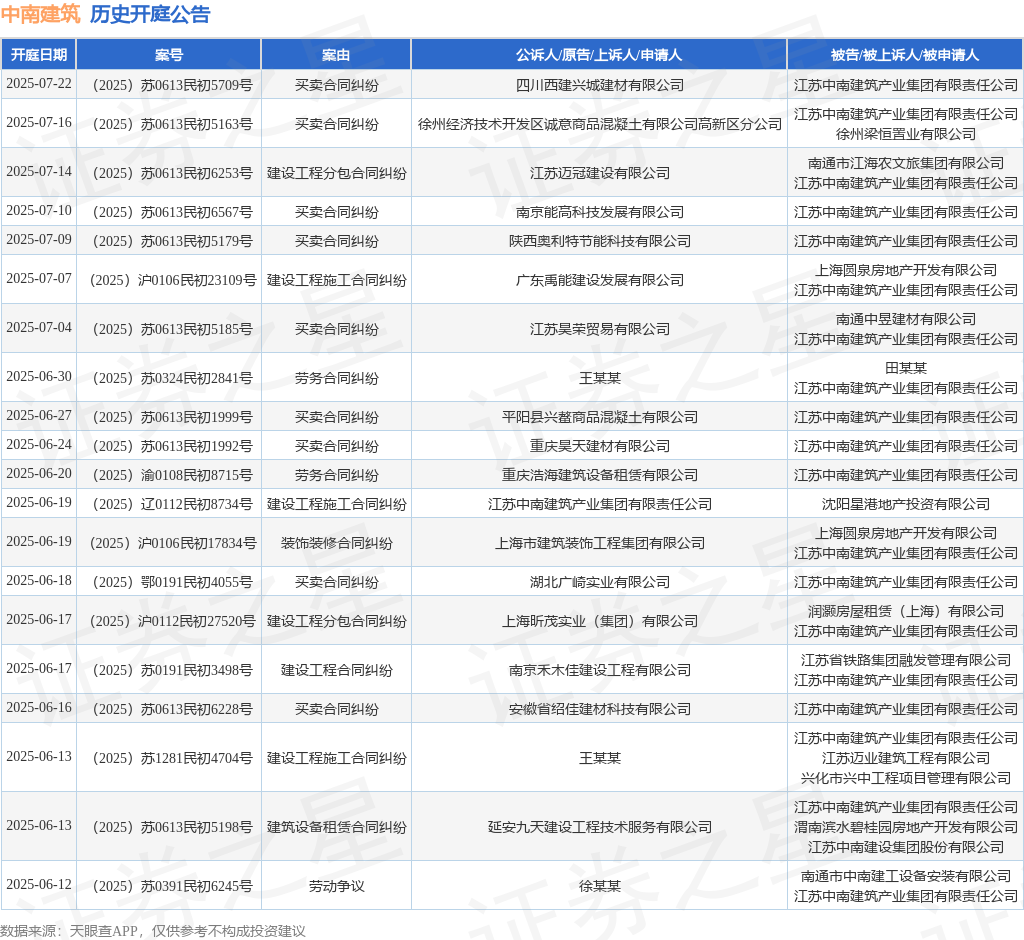Viewport: 1024px width, 940px height.
Task: Select case number (2025)苏0613民初6567号
Action: (x=171, y=212)
